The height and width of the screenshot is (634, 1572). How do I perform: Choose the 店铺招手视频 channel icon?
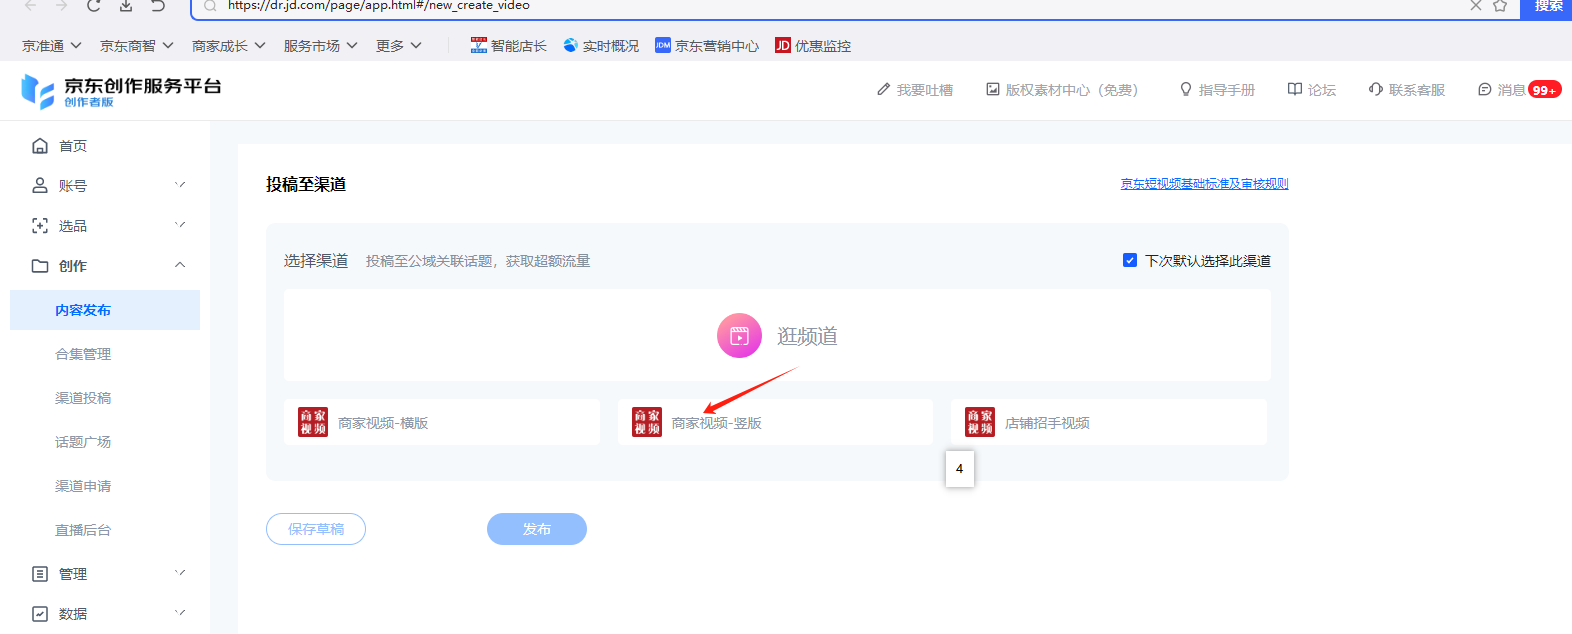(980, 422)
